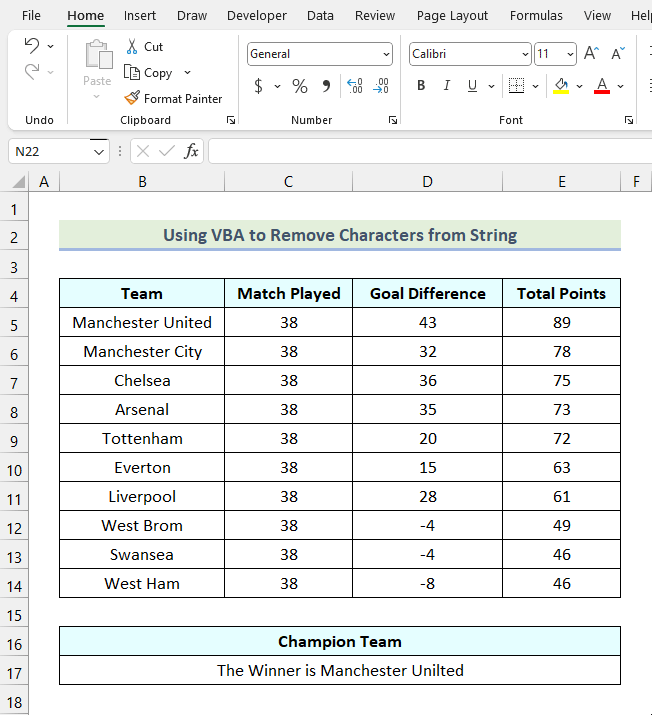Toggle Underline formatting
The width and height of the screenshot is (652, 715).
[x=472, y=85]
